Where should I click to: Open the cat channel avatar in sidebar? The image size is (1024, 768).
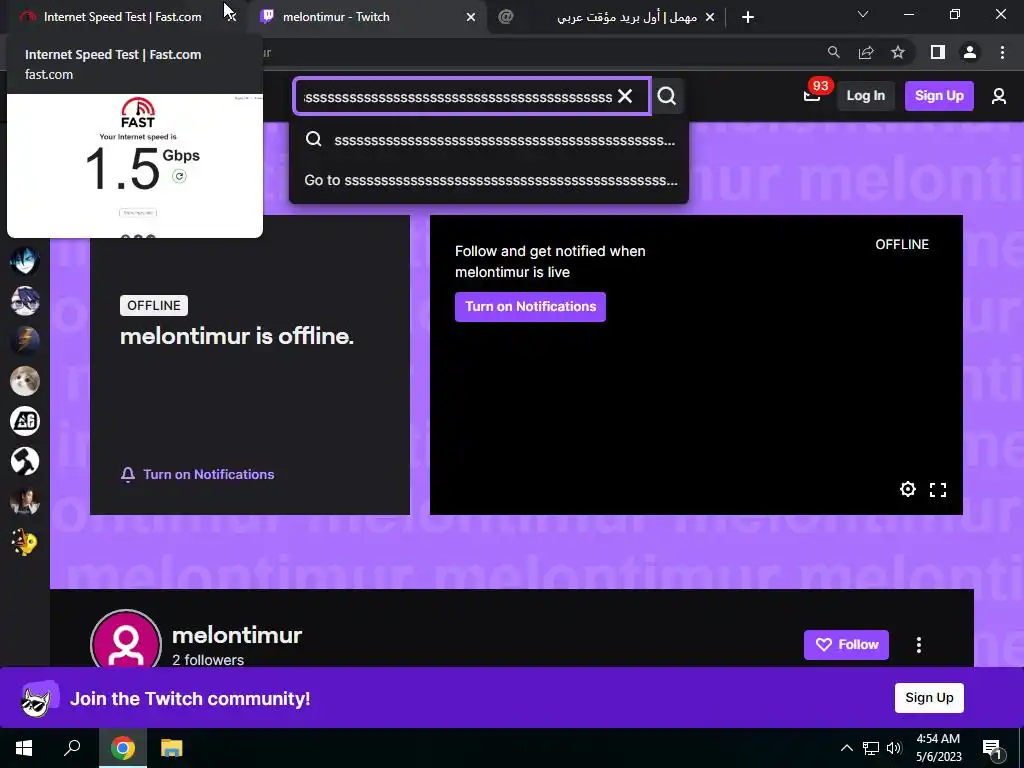click(25, 381)
